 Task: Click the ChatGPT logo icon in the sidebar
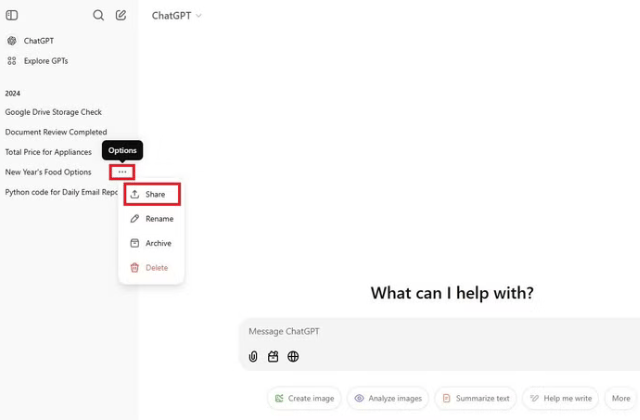click(12, 41)
